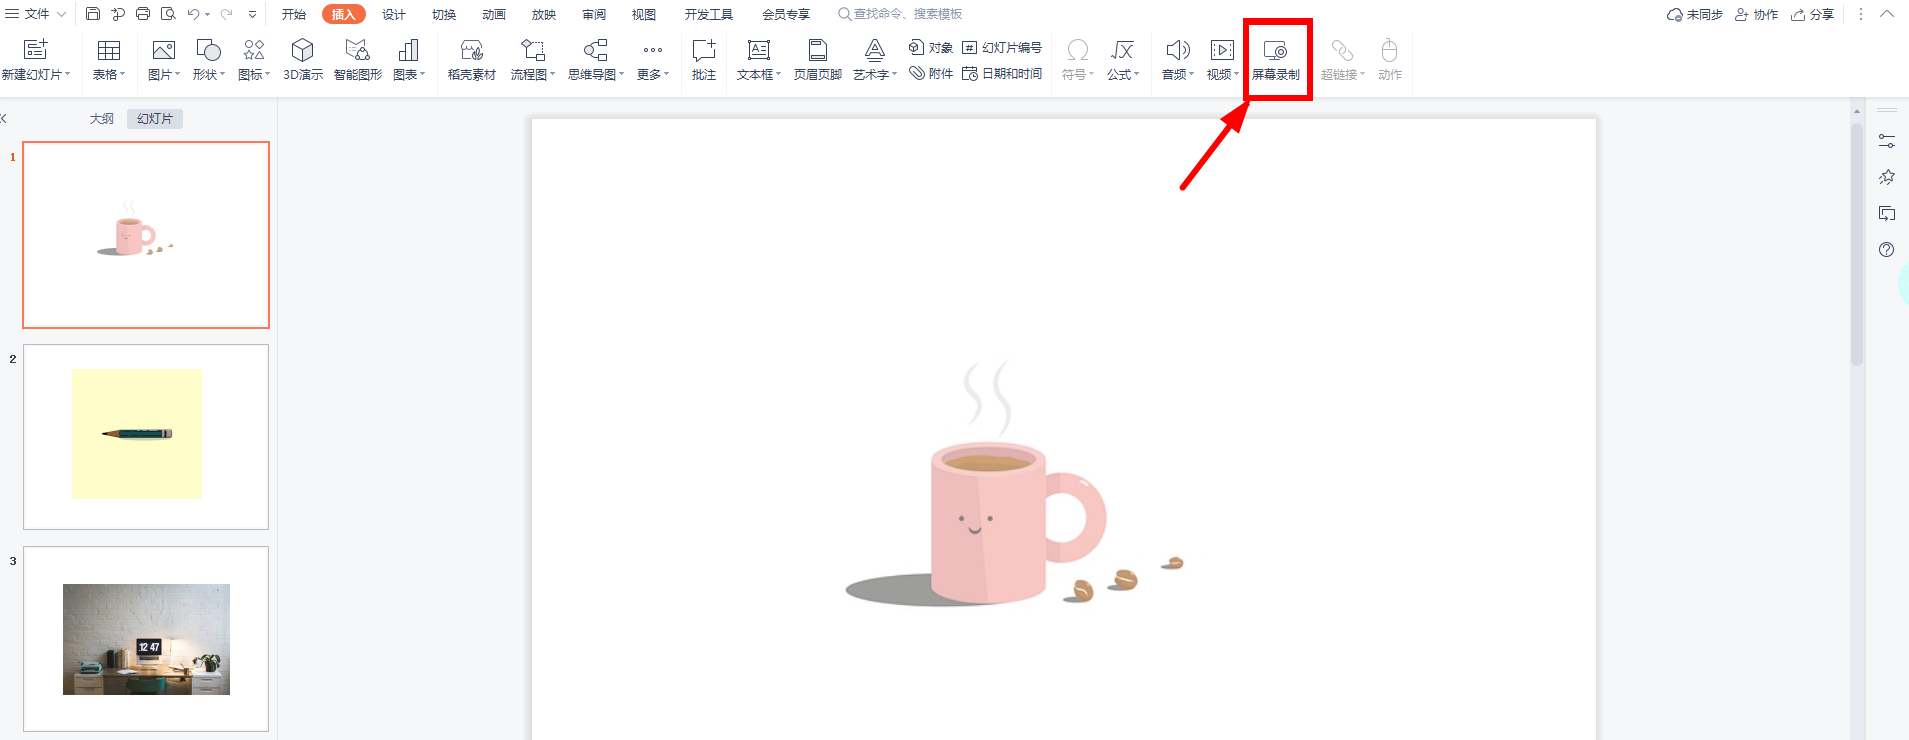
Task: Click the 分享 share button
Action: click(1813, 14)
